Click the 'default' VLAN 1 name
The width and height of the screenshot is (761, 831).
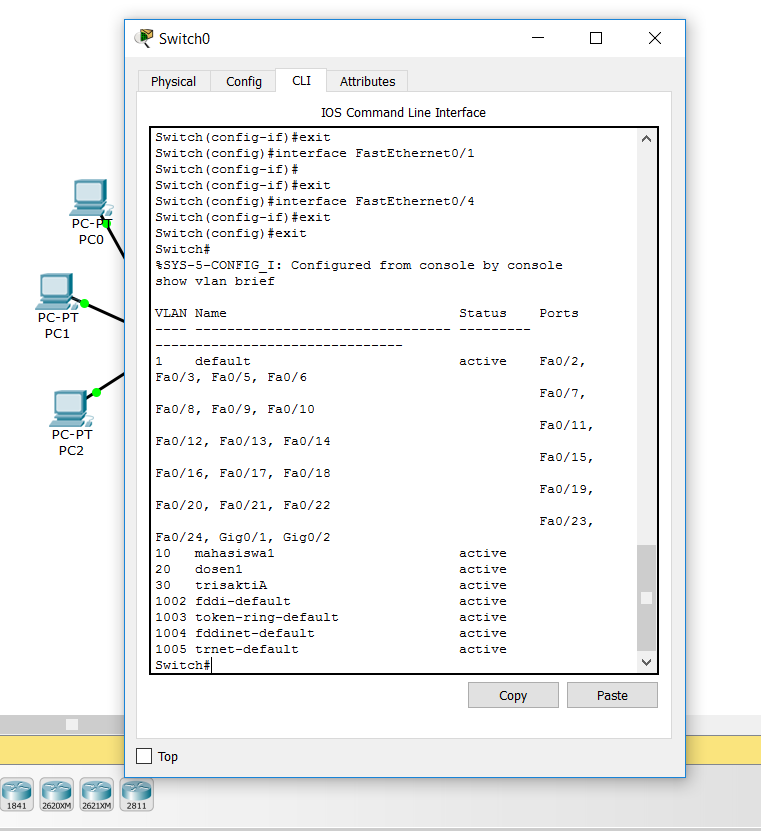pos(223,361)
